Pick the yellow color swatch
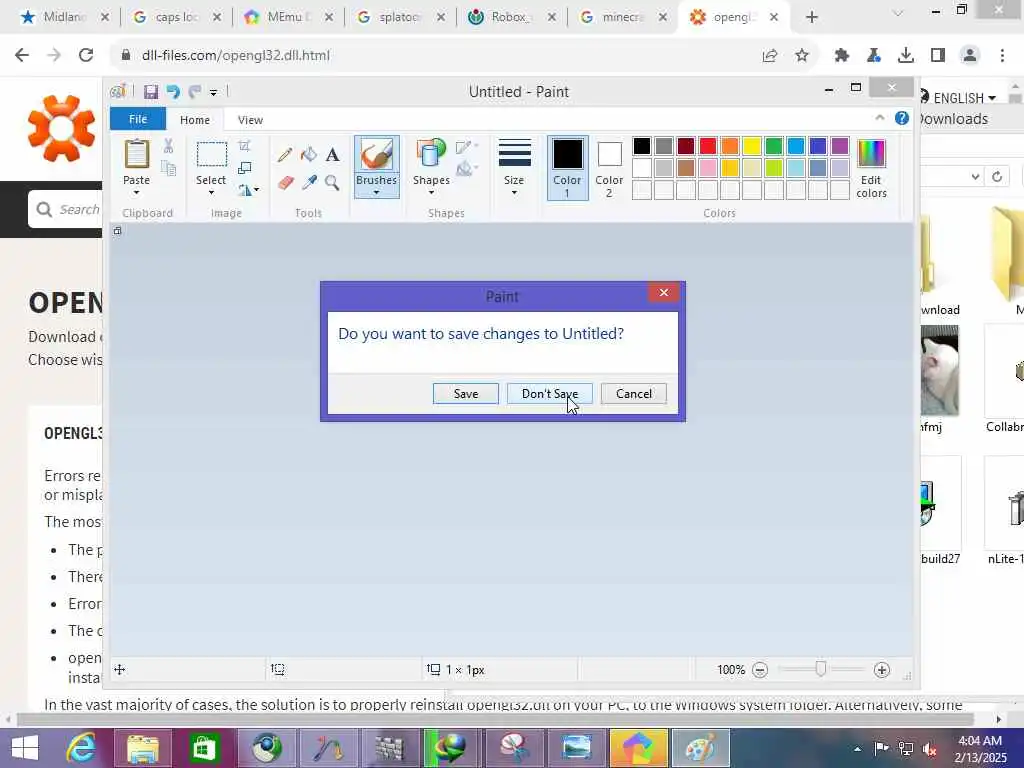Image resolution: width=1024 pixels, height=768 pixels. click(752, 146)
